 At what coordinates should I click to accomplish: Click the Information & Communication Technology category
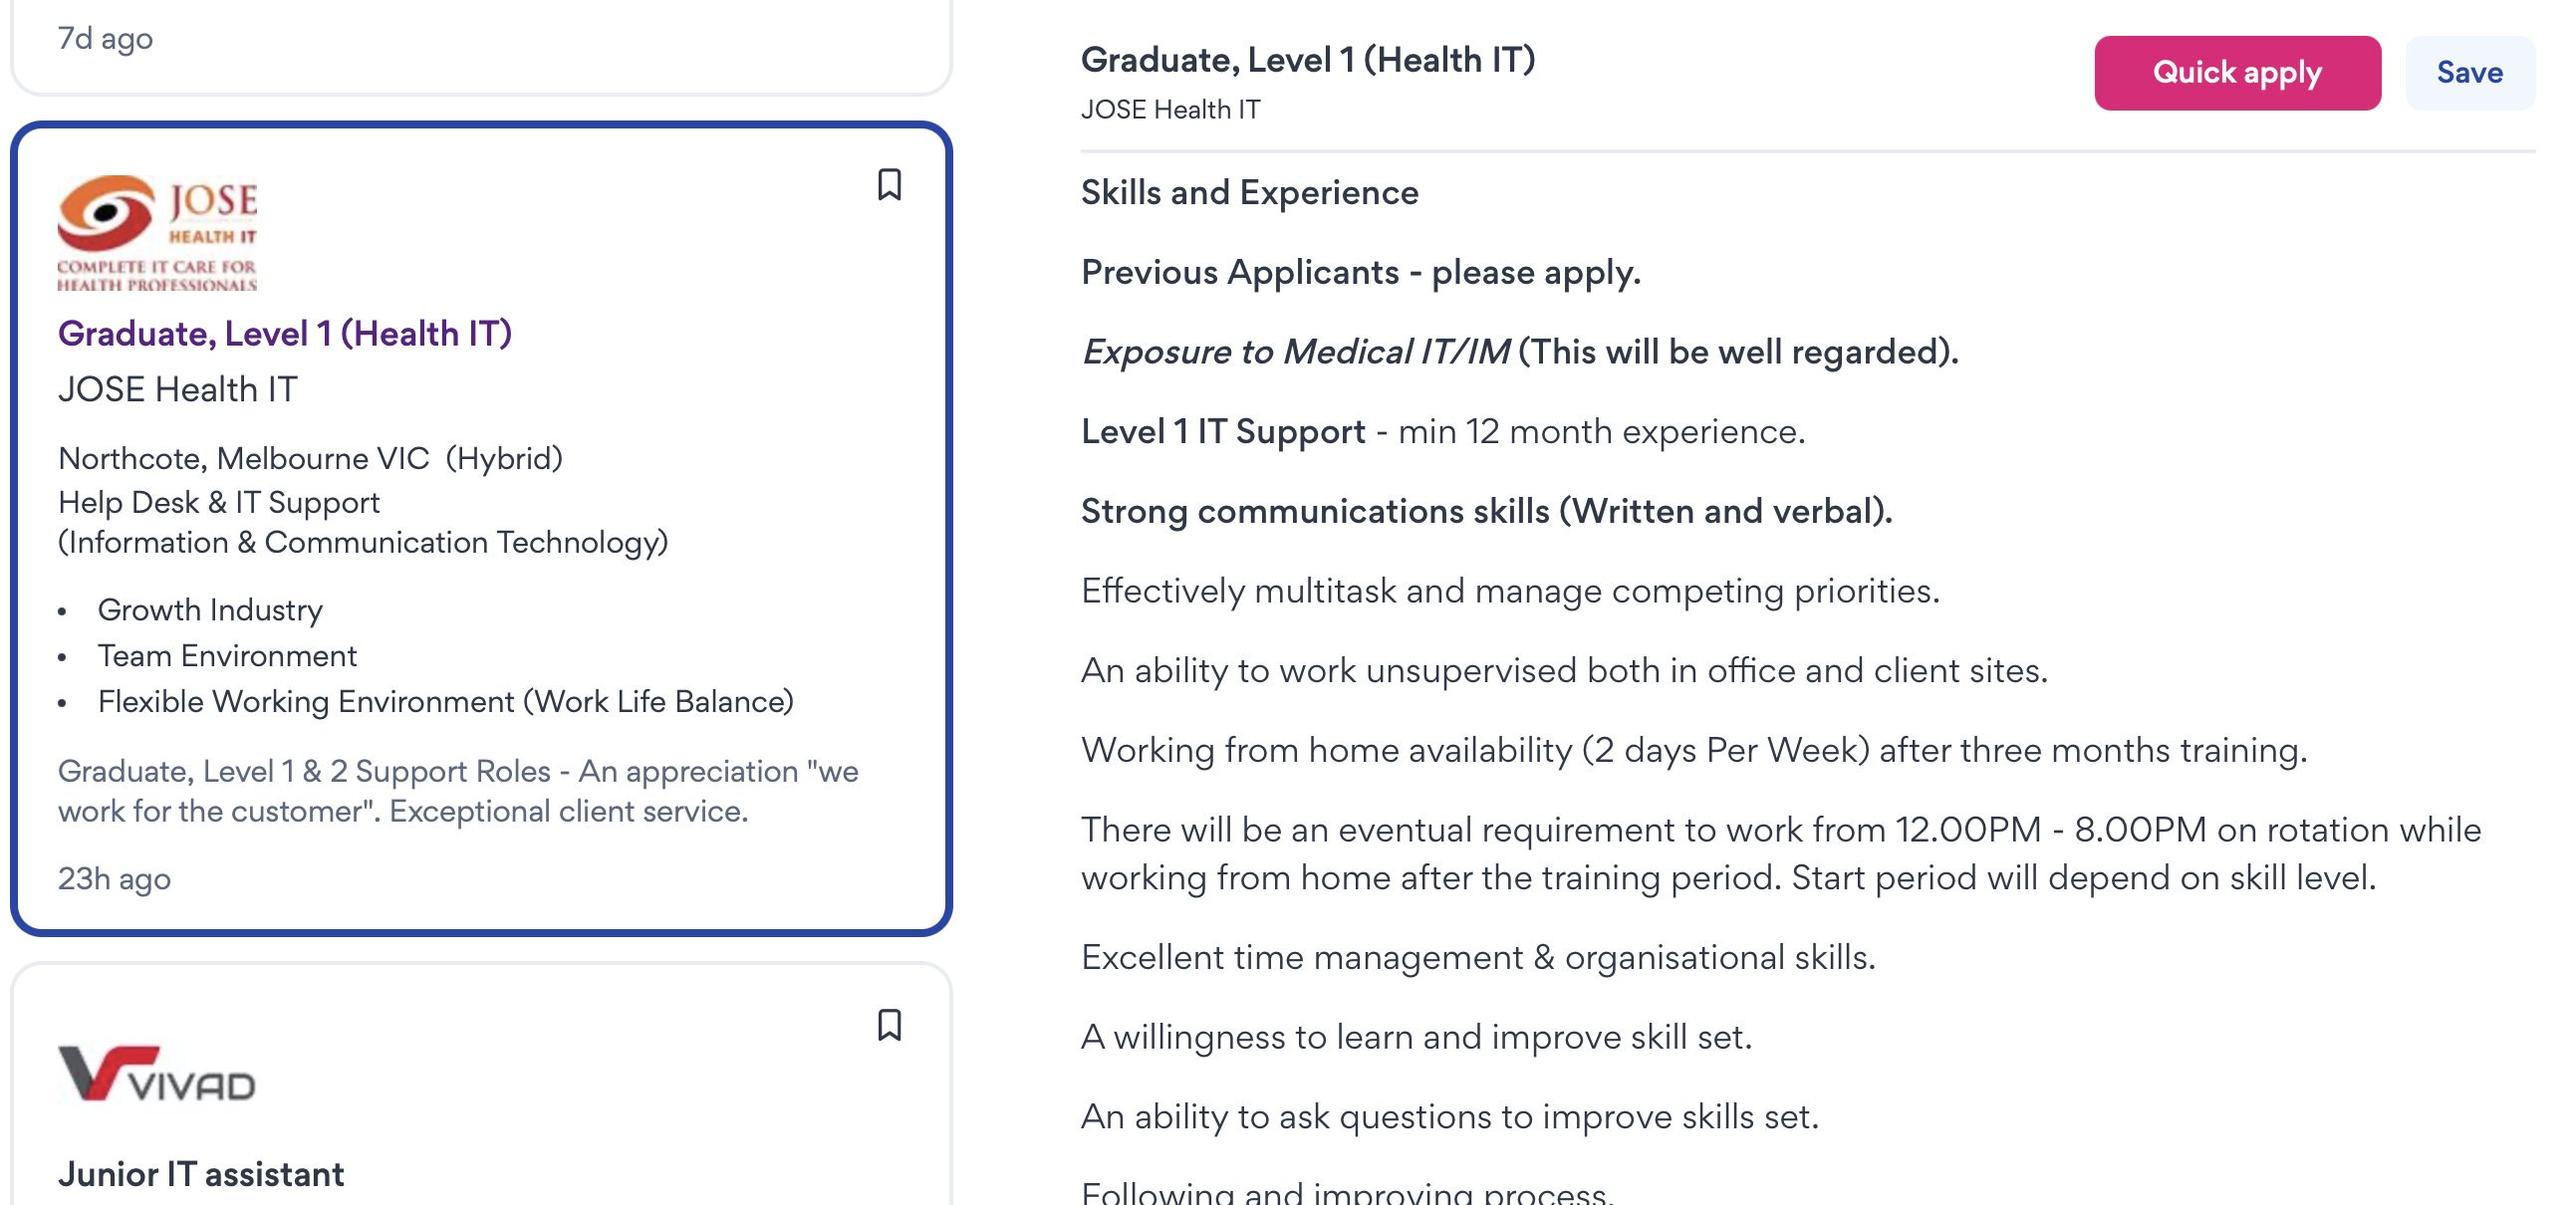pyautogui.click(x=363, y=543)
